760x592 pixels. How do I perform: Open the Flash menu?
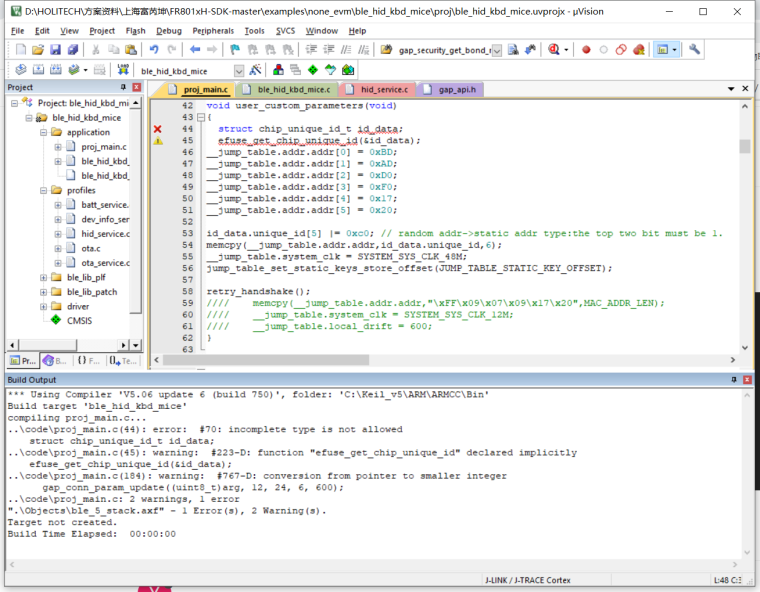135,31
